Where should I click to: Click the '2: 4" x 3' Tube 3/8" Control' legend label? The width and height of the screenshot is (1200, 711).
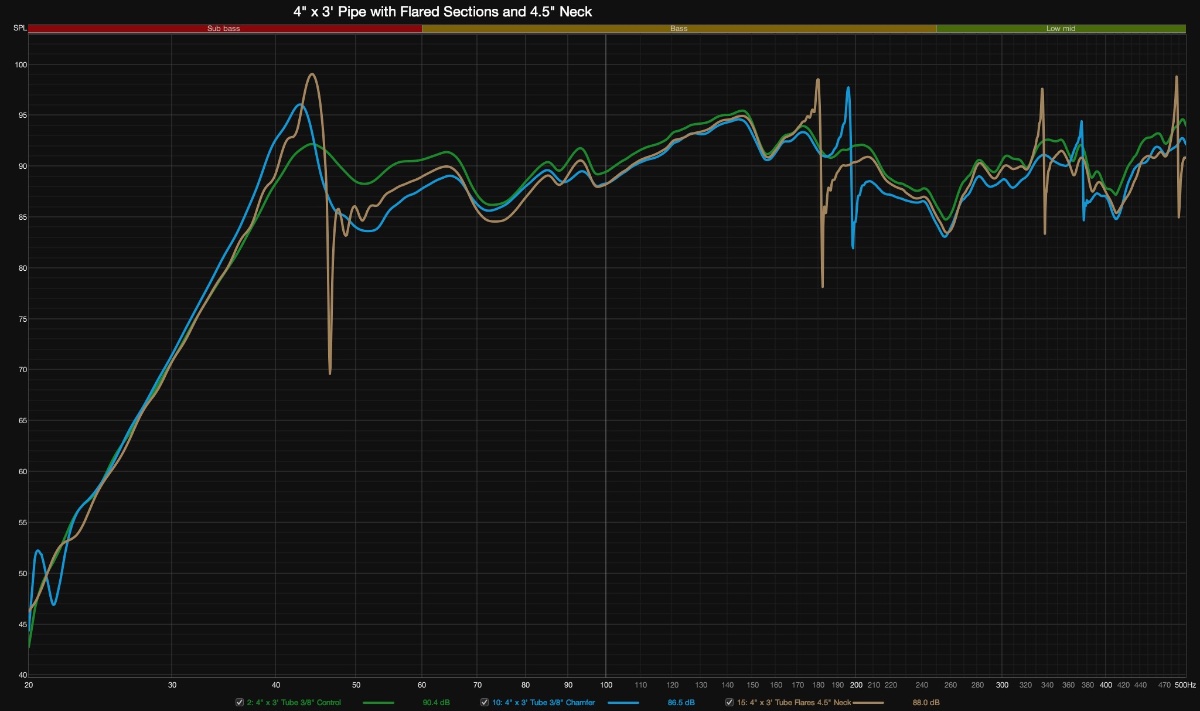tap(294, 703)
